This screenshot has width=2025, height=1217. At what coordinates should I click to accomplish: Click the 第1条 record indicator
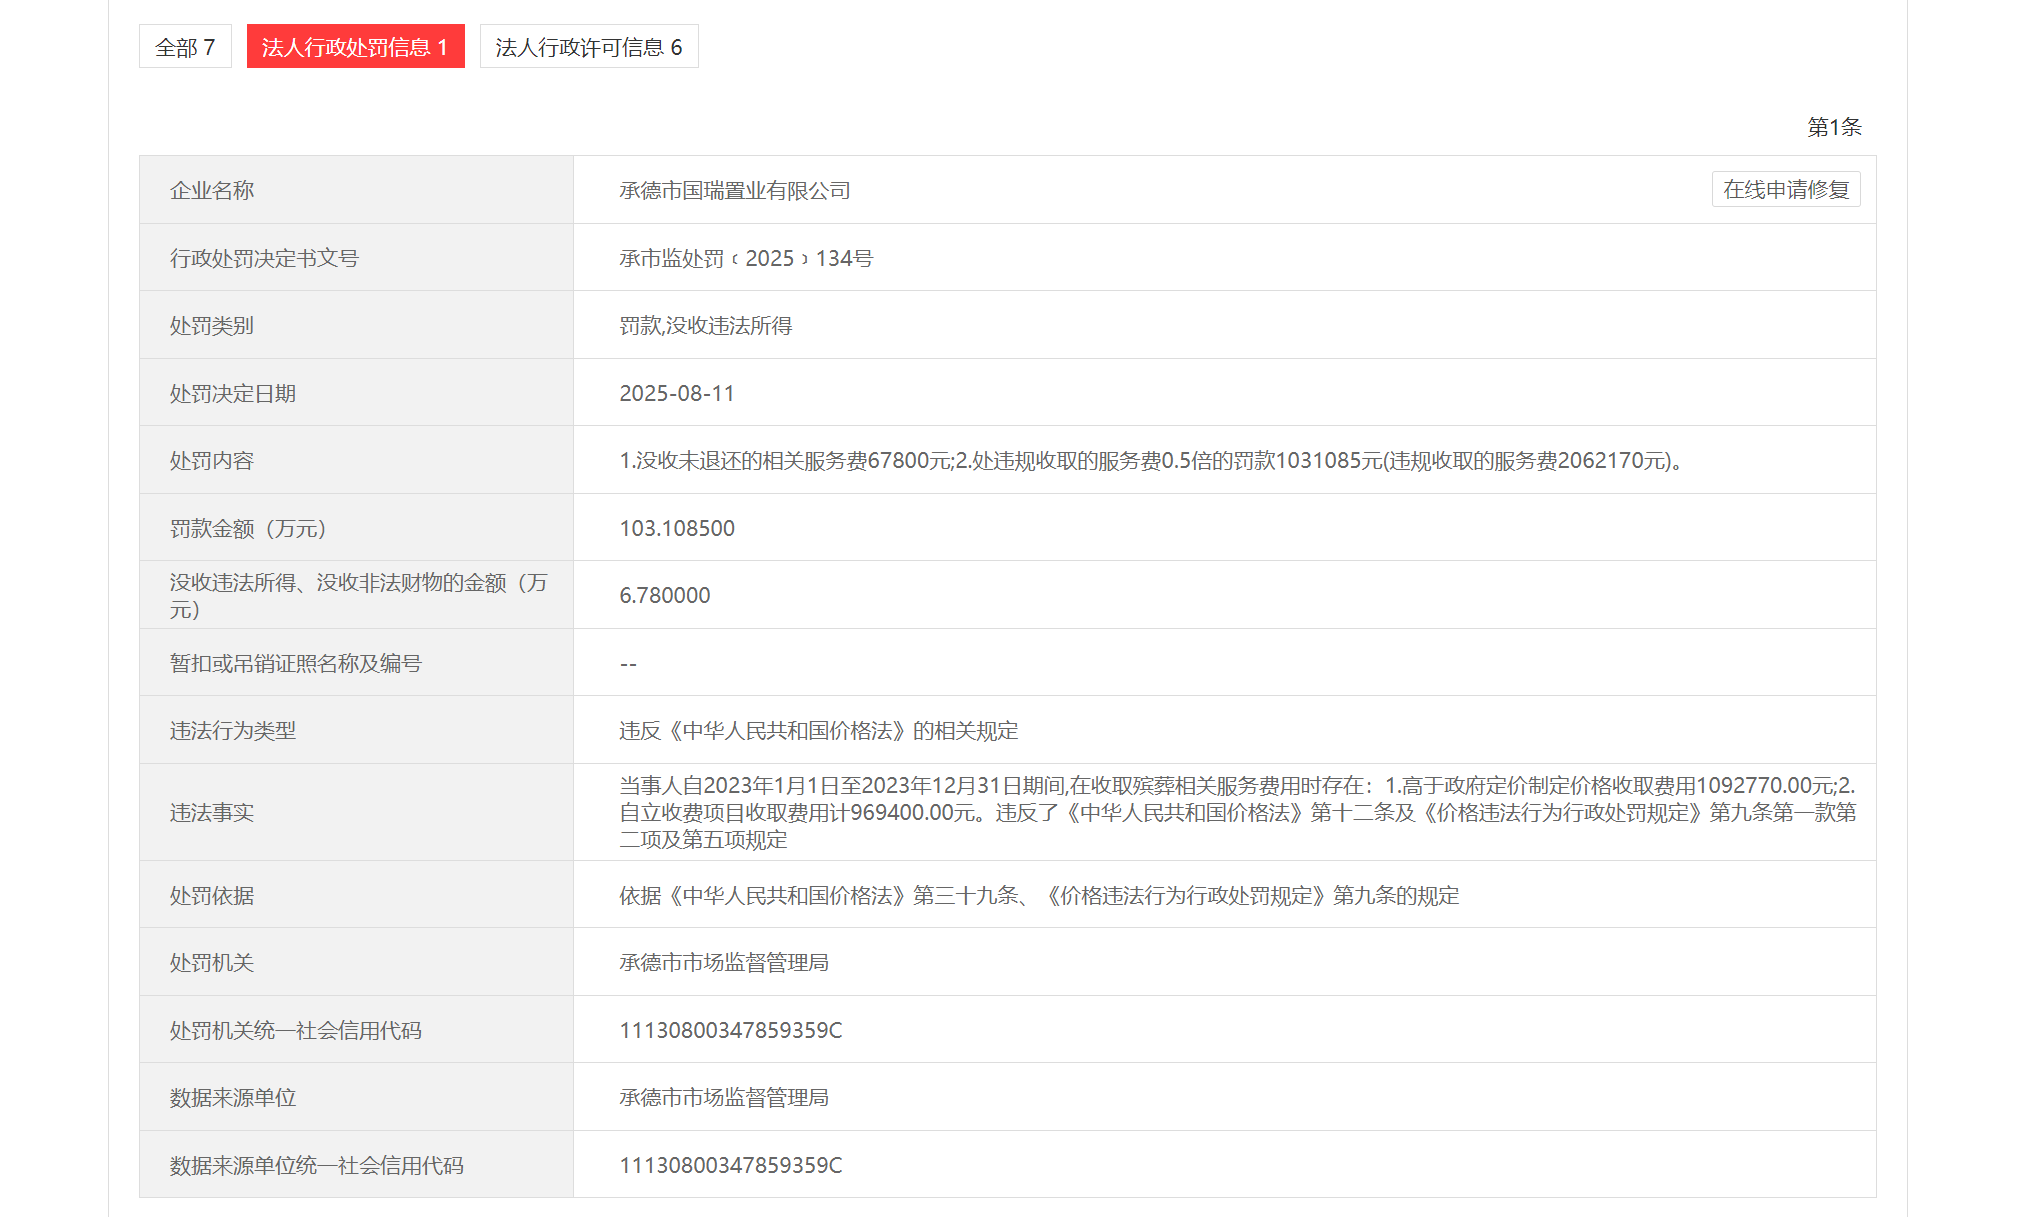(x=1834, y=127)
